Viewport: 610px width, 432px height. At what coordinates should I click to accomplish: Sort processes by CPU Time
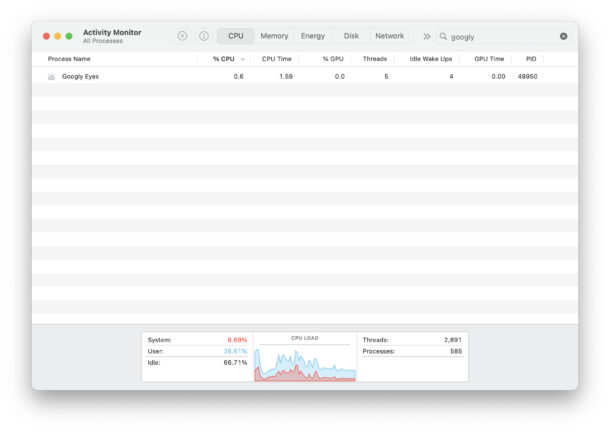pos(276,59)
